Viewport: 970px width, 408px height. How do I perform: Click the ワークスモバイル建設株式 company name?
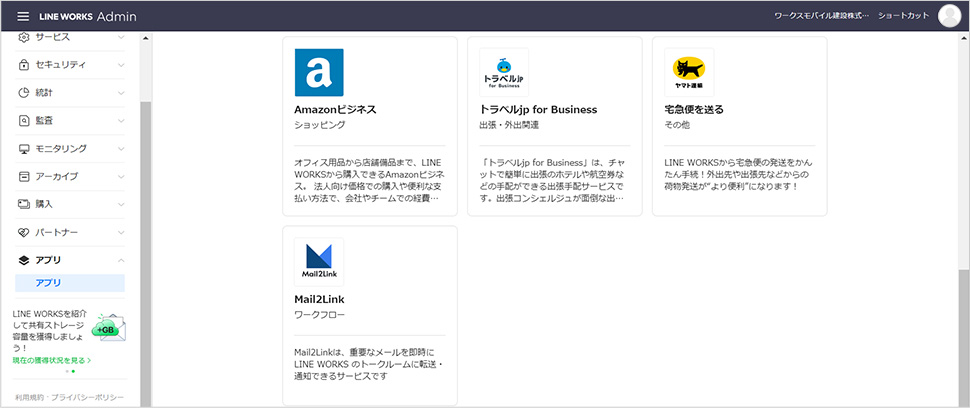pos(822,16)
